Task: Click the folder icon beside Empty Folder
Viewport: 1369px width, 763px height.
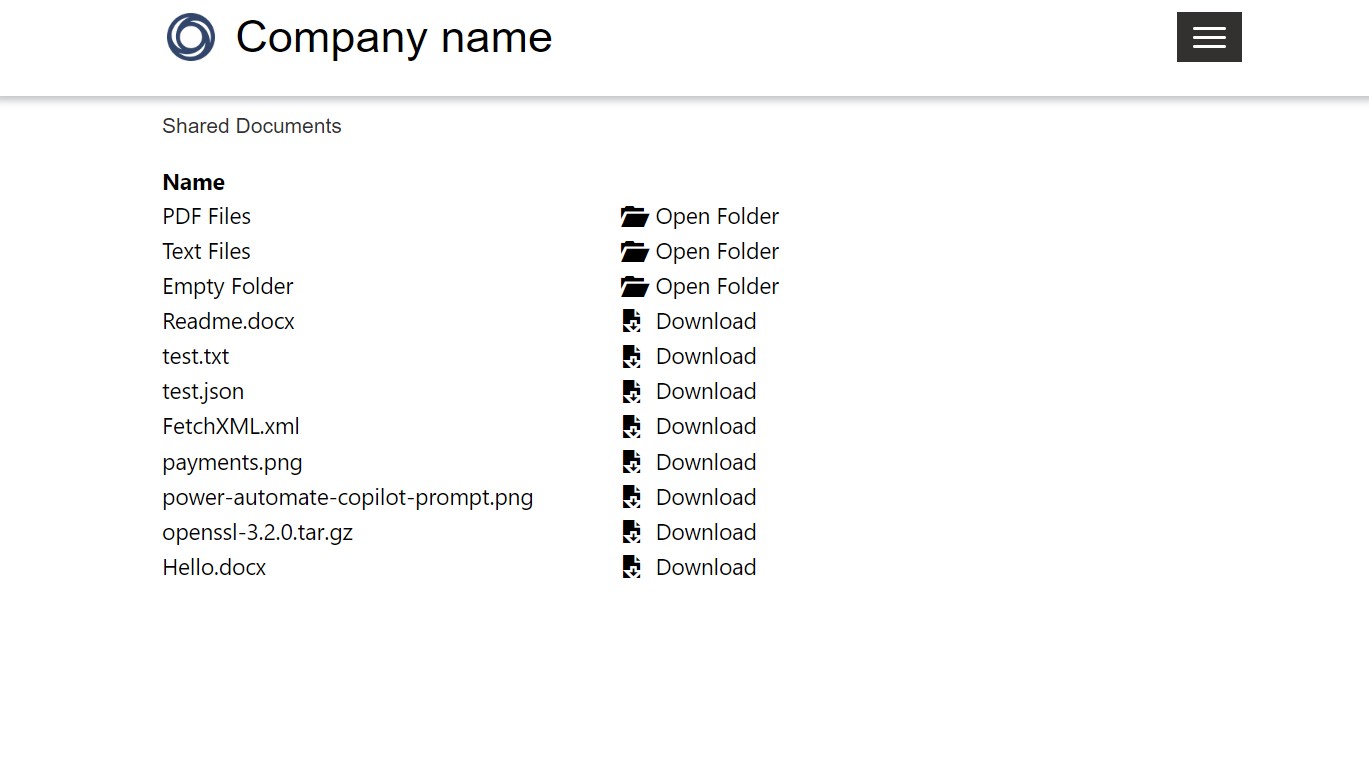Action: coord(635,286)
